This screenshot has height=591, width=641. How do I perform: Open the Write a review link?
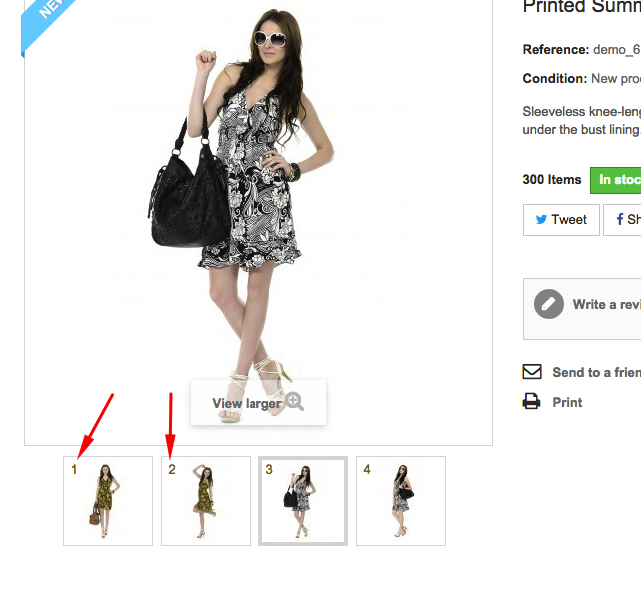tap(607, 304)
